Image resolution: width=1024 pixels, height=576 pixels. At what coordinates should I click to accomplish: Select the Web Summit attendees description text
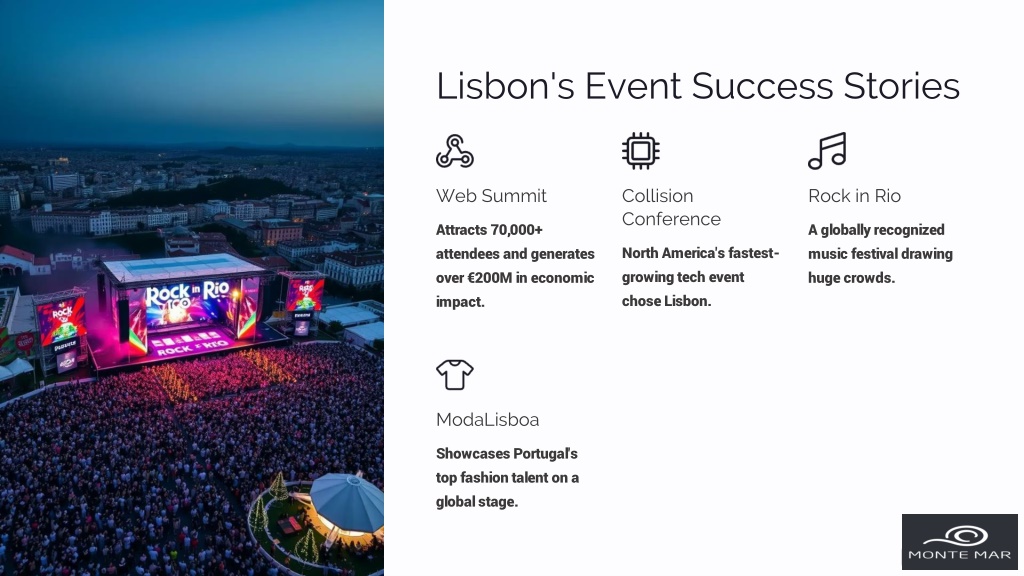tap(515, 266)
